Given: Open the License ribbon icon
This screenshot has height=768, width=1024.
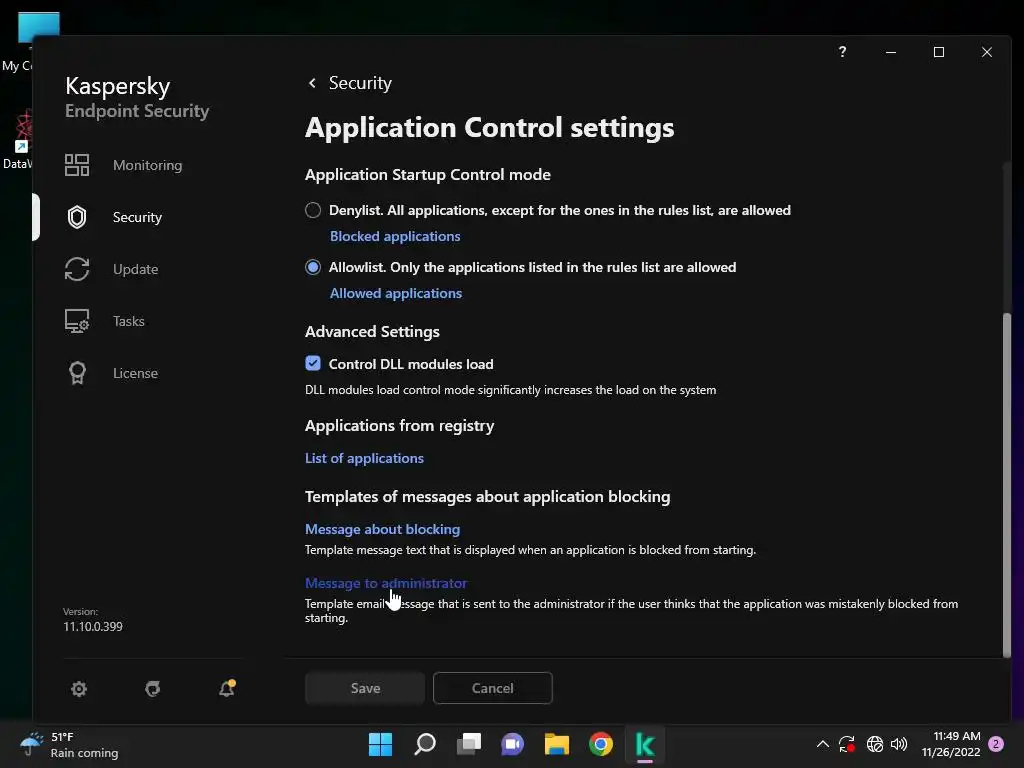Looking at the screenshot, I should pos(77,373).
